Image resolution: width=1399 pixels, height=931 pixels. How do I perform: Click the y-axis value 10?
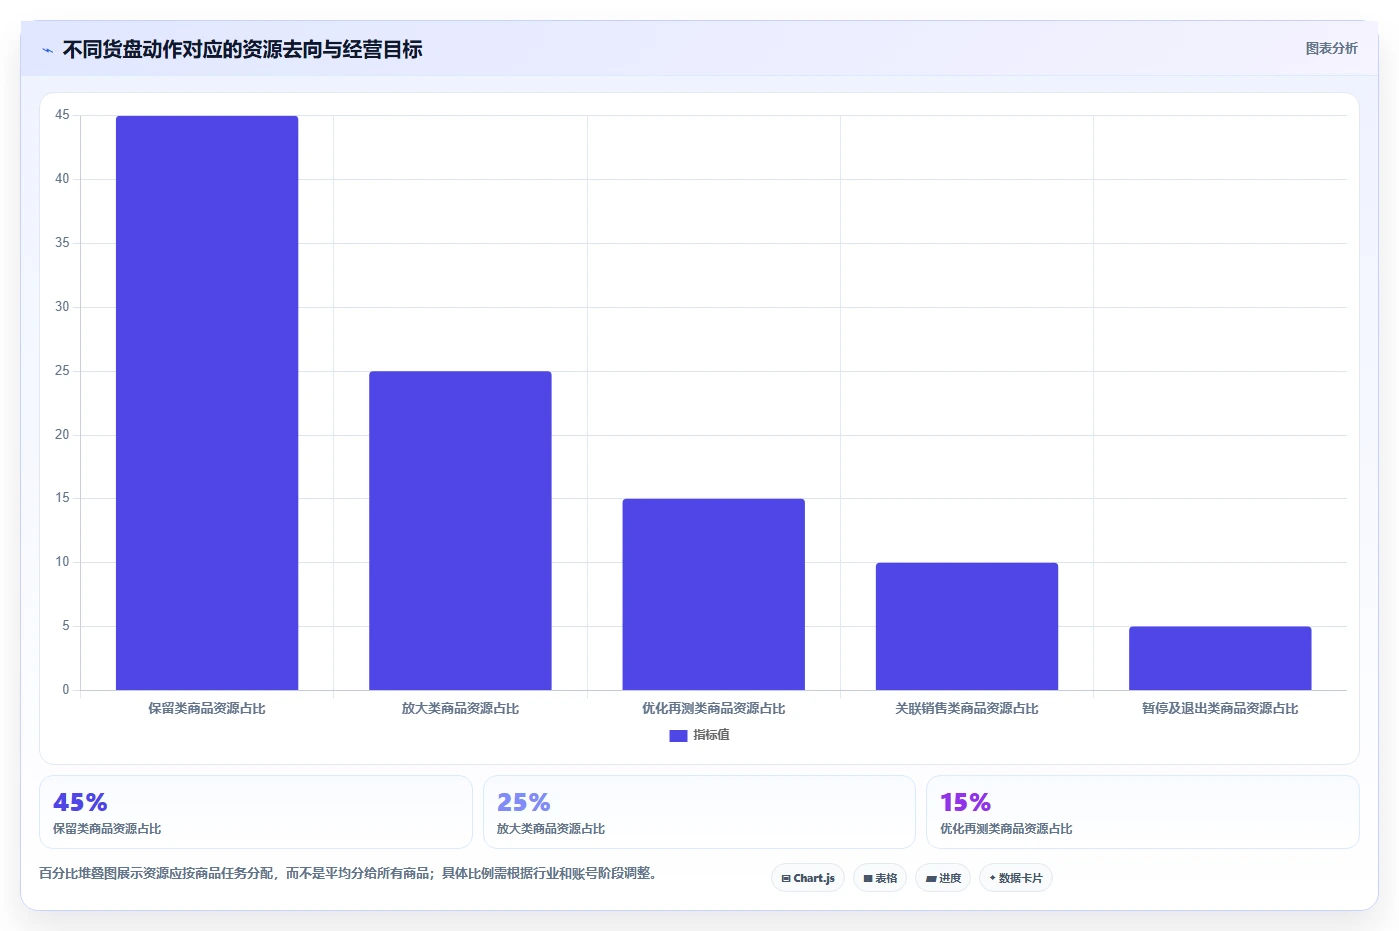click(62, 562)
